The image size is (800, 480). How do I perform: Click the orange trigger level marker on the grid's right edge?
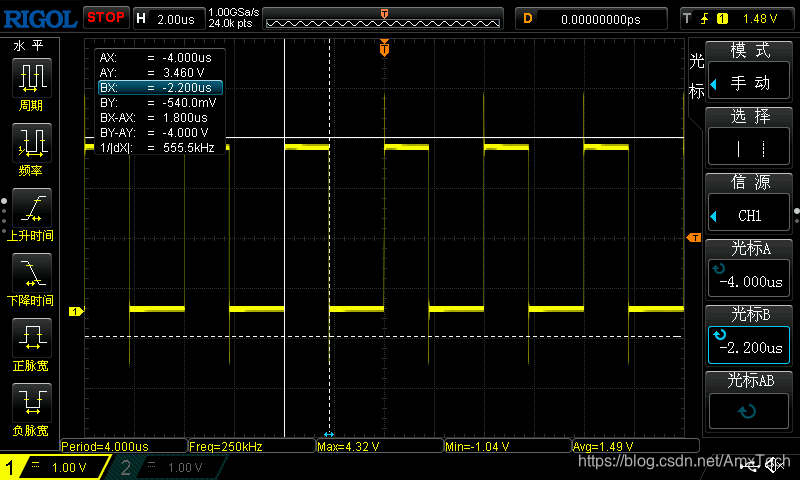point(694,238)
